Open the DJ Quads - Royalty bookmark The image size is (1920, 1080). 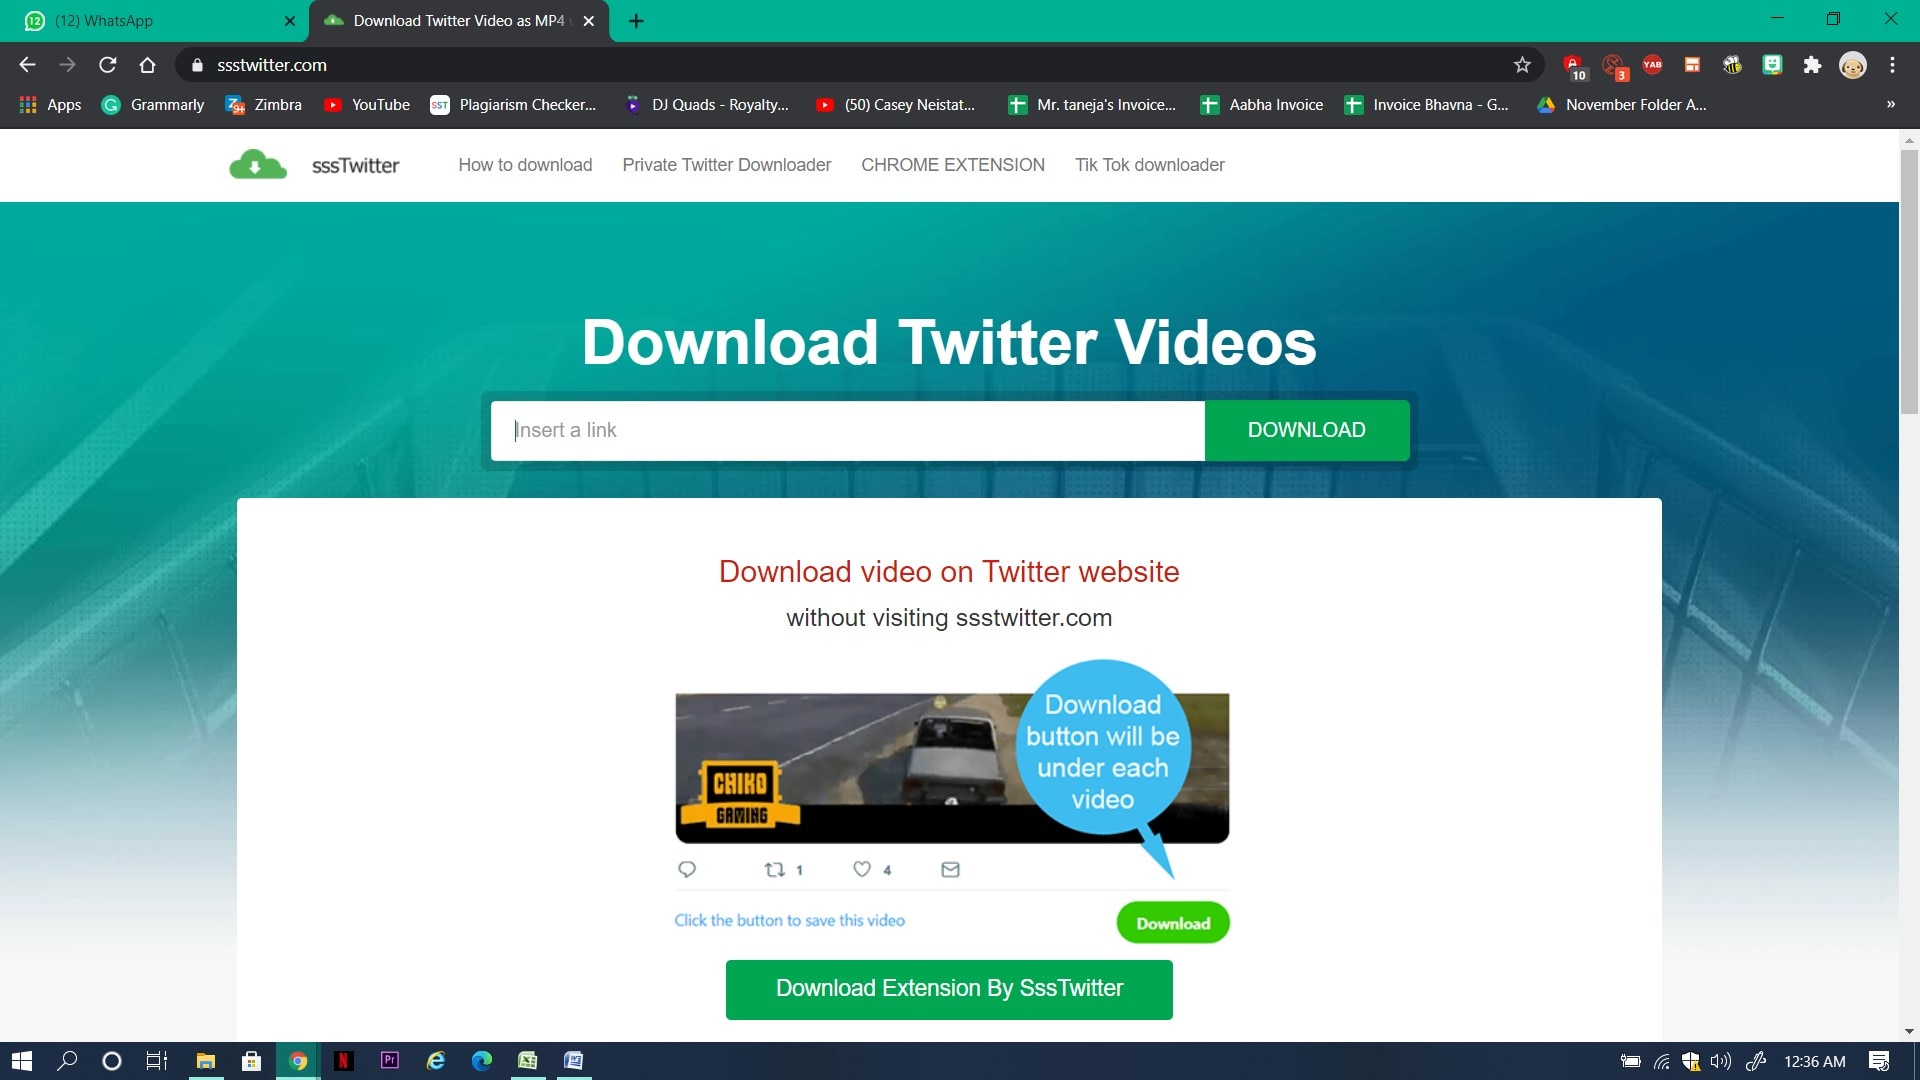tap(706, 104)
